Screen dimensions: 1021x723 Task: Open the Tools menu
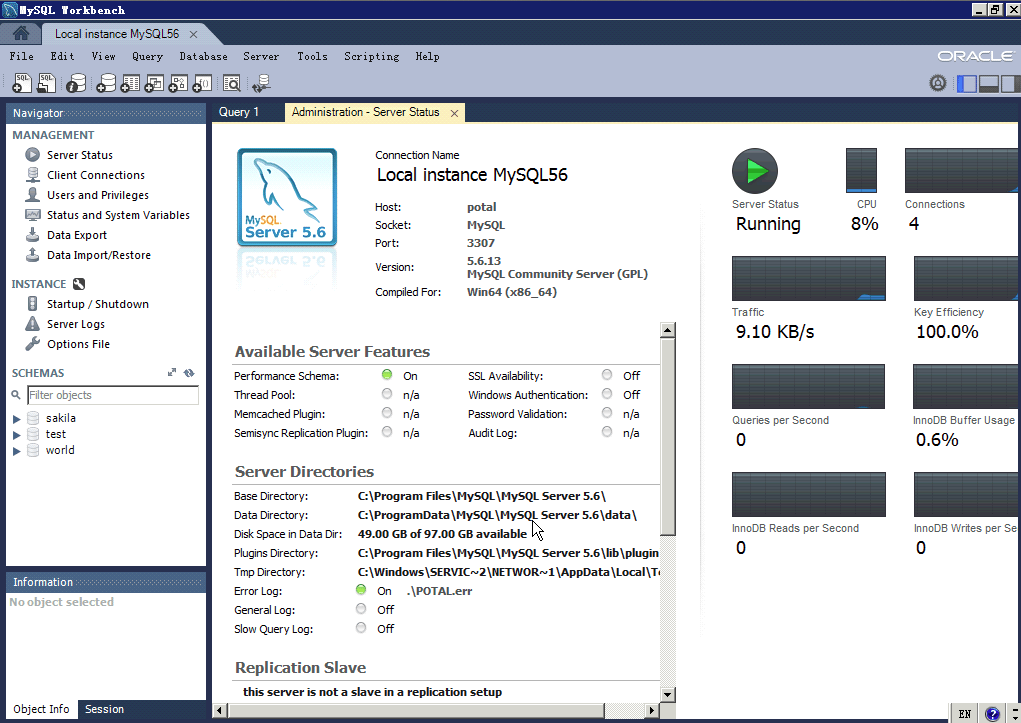(x=313, y=57)
